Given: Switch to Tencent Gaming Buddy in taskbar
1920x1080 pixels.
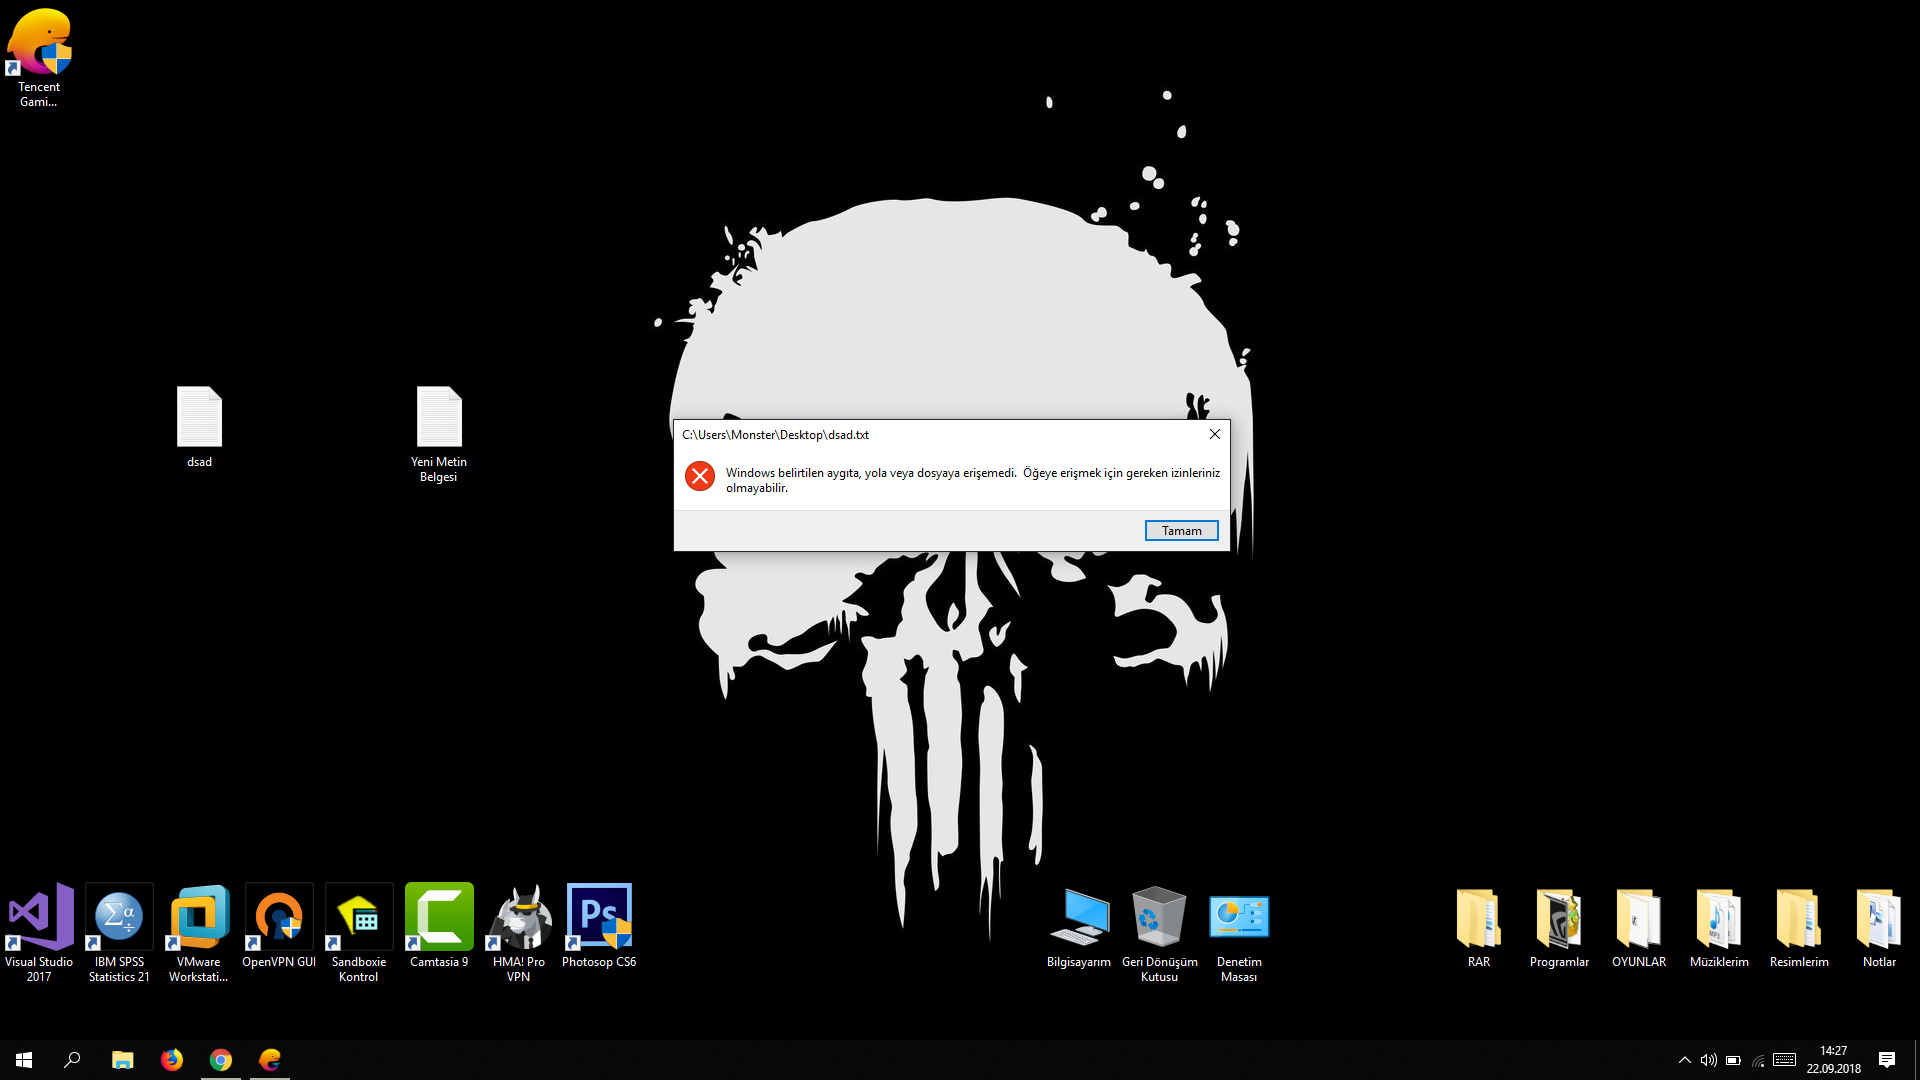Looking at the screenshot, I should click(x=270, y=1060).
